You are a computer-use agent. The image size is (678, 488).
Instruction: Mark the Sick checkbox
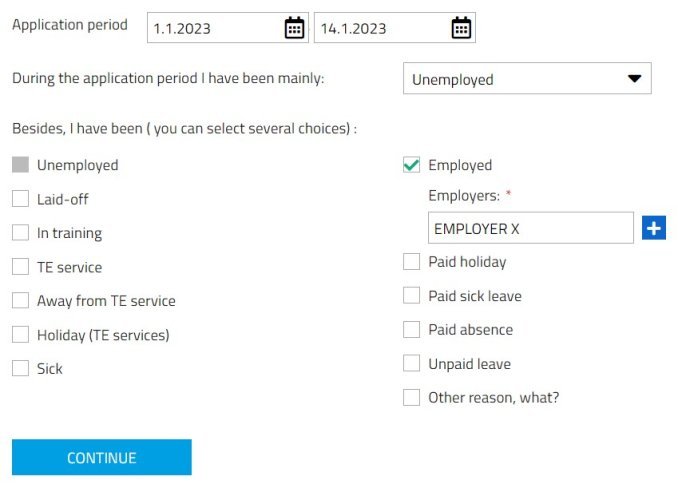coord(20,368)
